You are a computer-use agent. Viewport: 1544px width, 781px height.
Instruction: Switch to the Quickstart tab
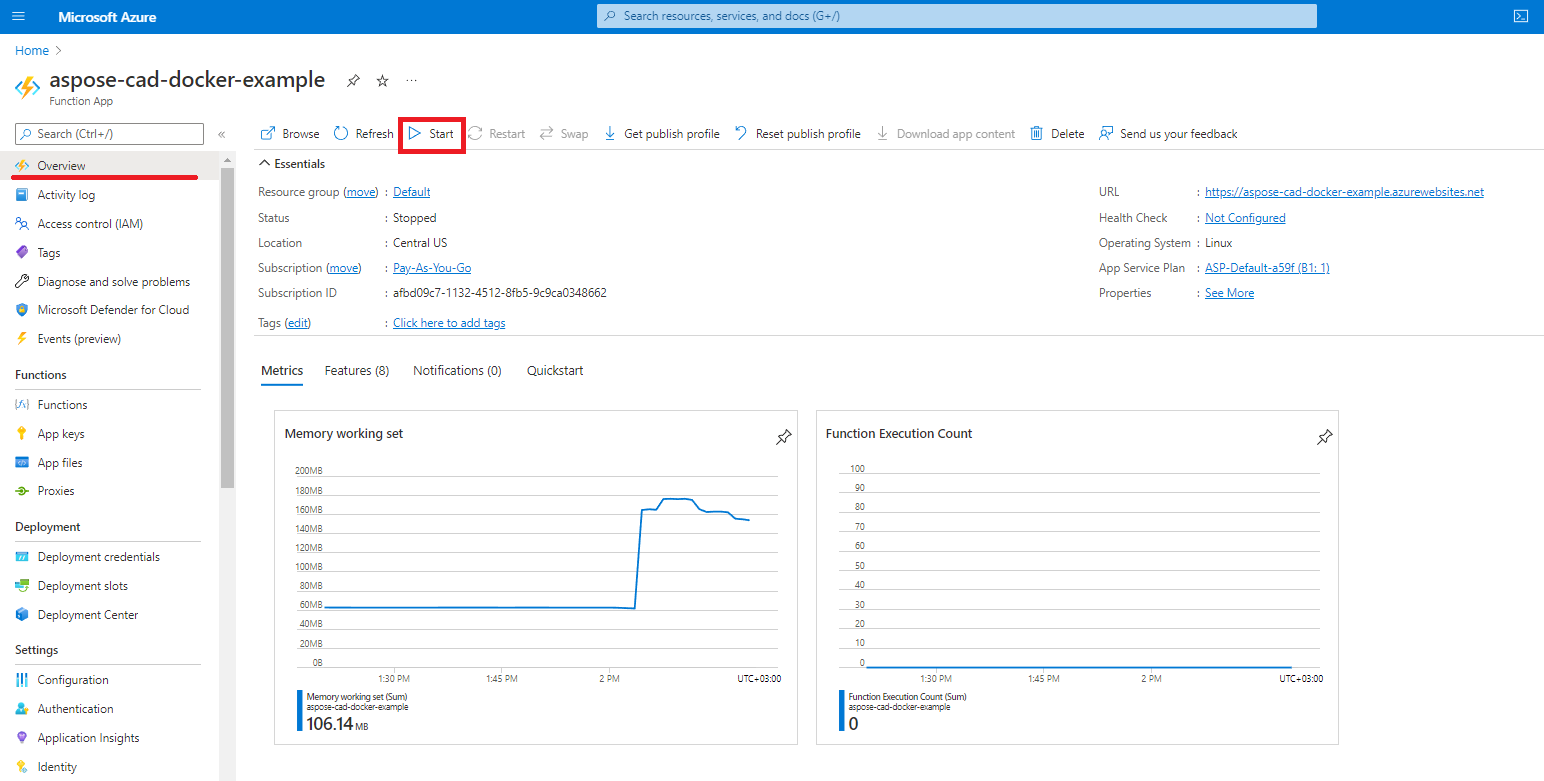click(x=555, y=371)
